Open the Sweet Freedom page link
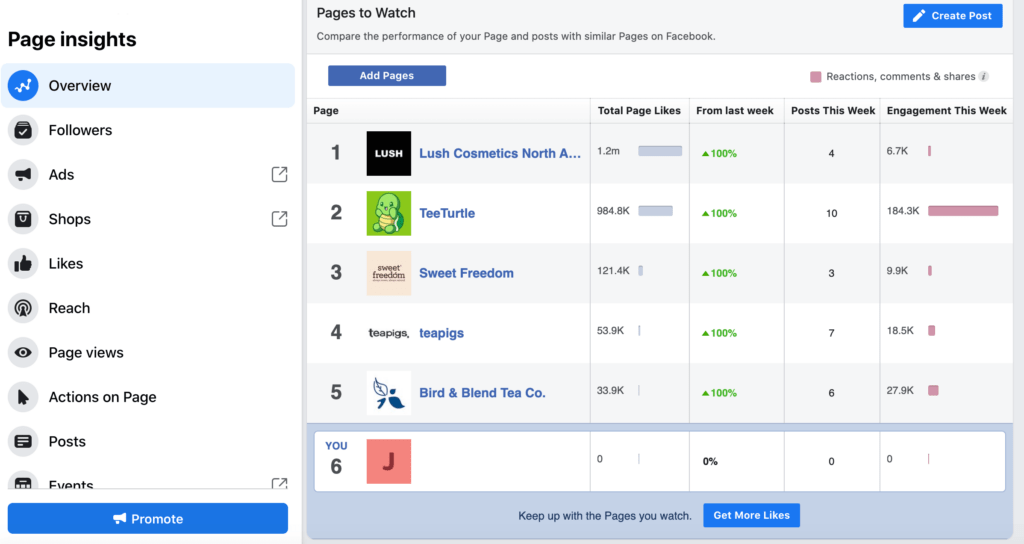This screenshot has width=1024, height=544. (x=466, y=273)
